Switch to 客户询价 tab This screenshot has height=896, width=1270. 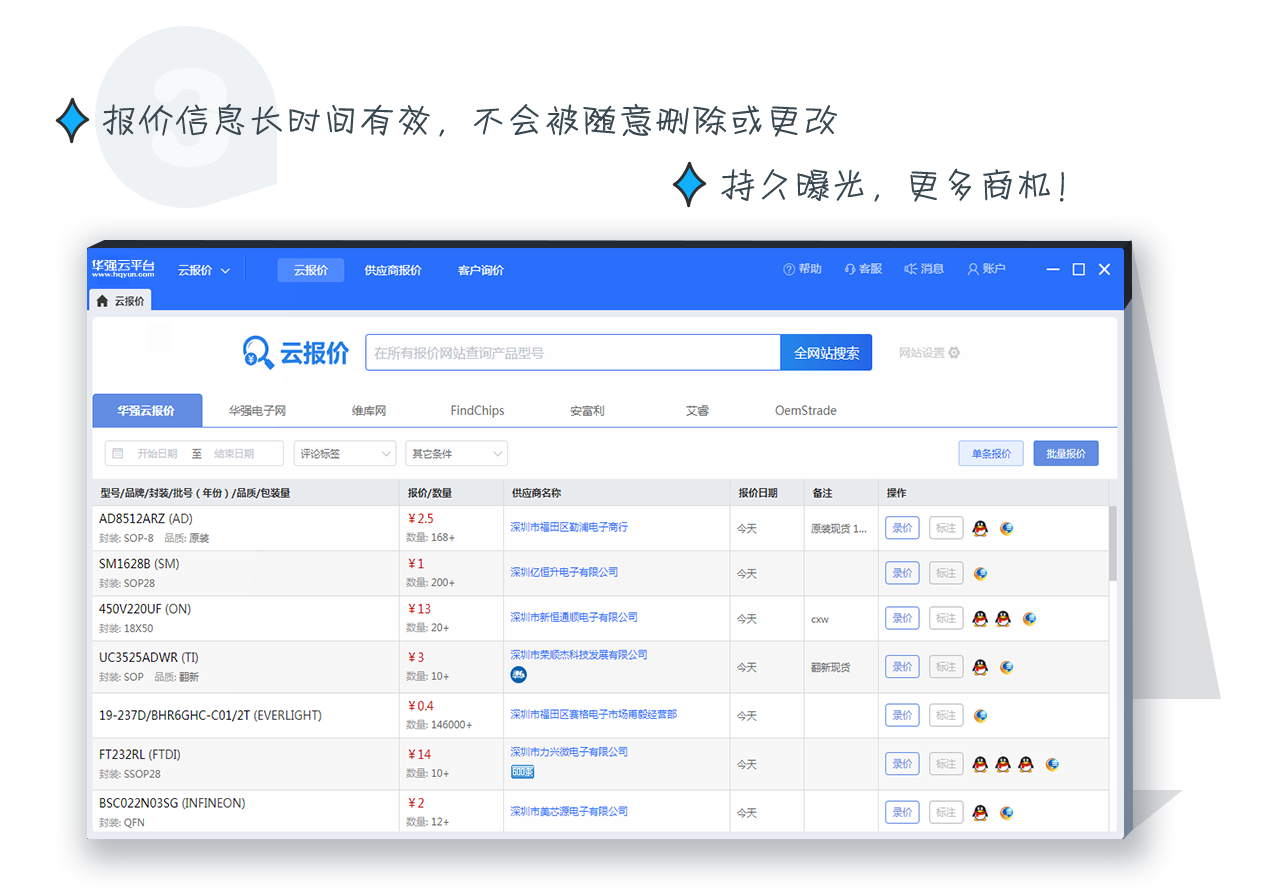click(x=481, y=270)
